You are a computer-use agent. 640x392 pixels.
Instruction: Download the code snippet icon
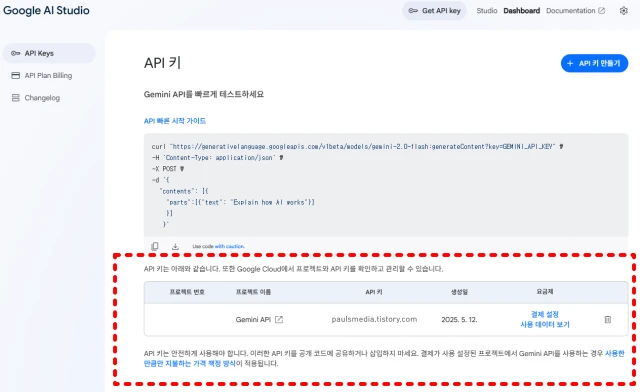175,246
